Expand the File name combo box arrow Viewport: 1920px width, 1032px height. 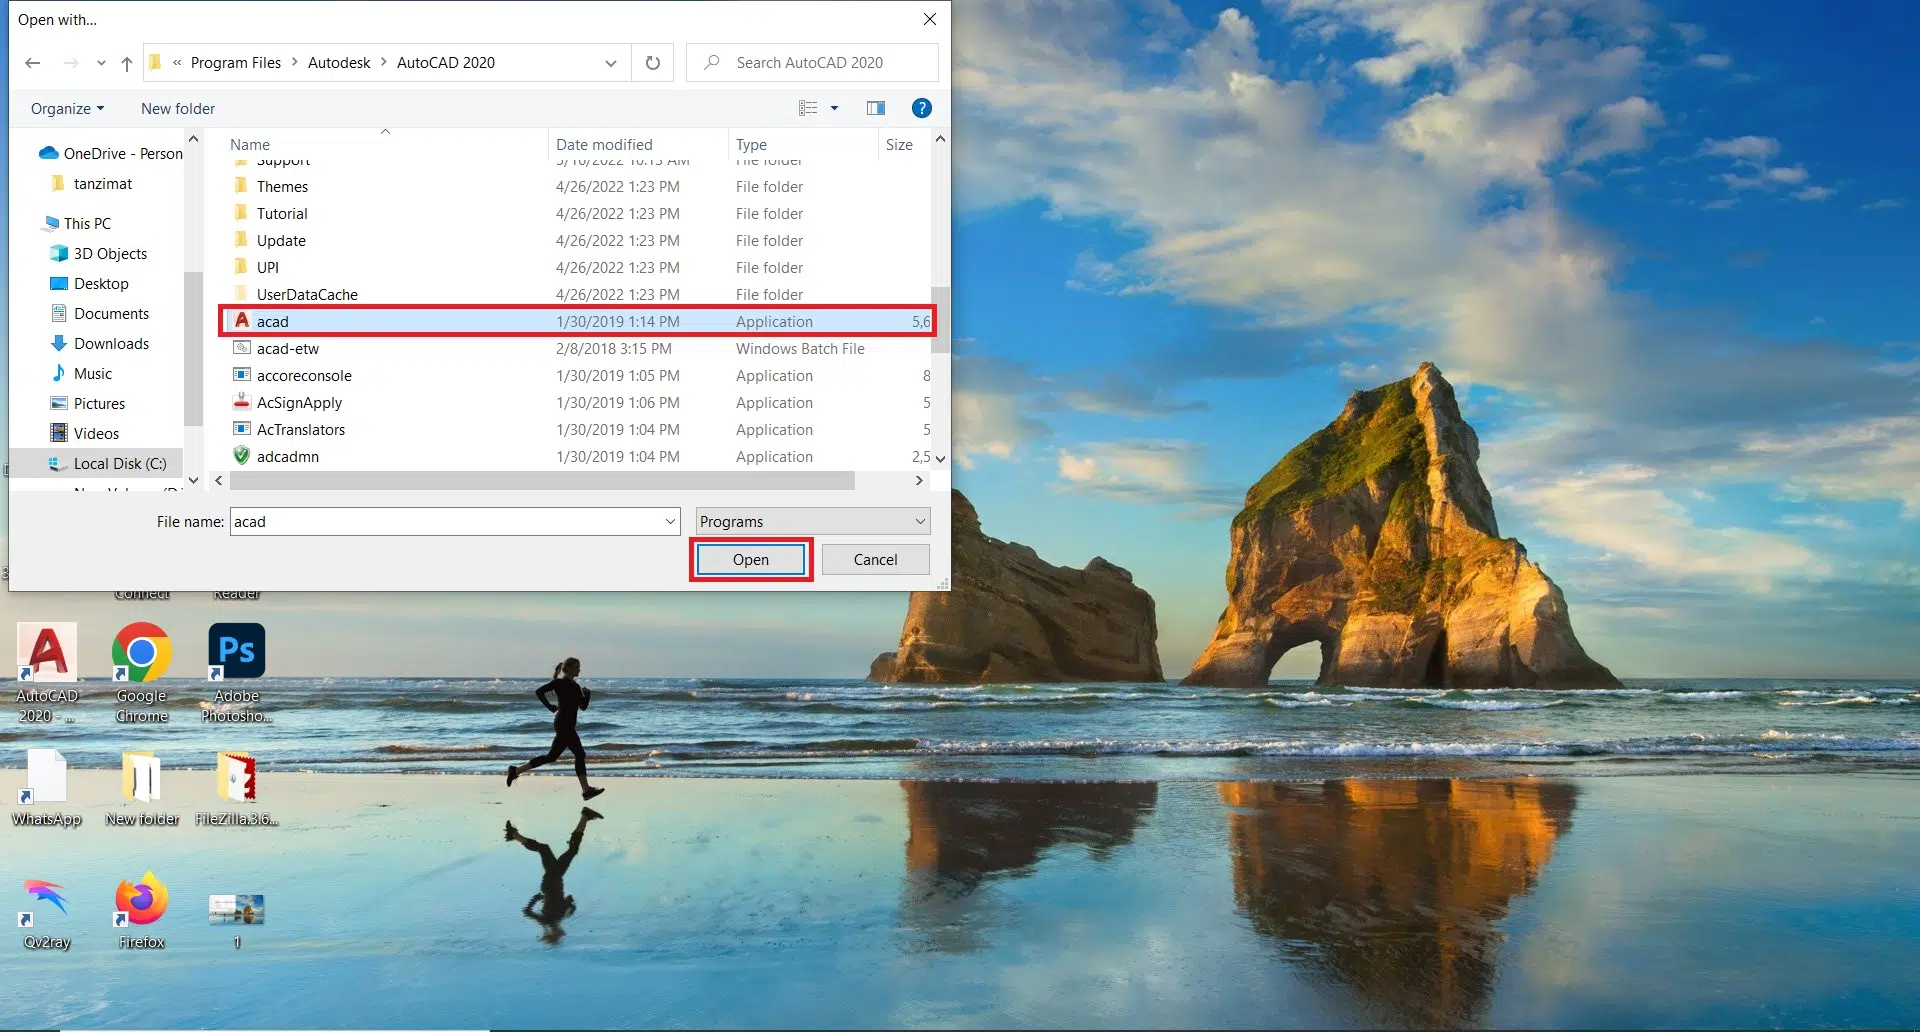click(x=670, y=521)
